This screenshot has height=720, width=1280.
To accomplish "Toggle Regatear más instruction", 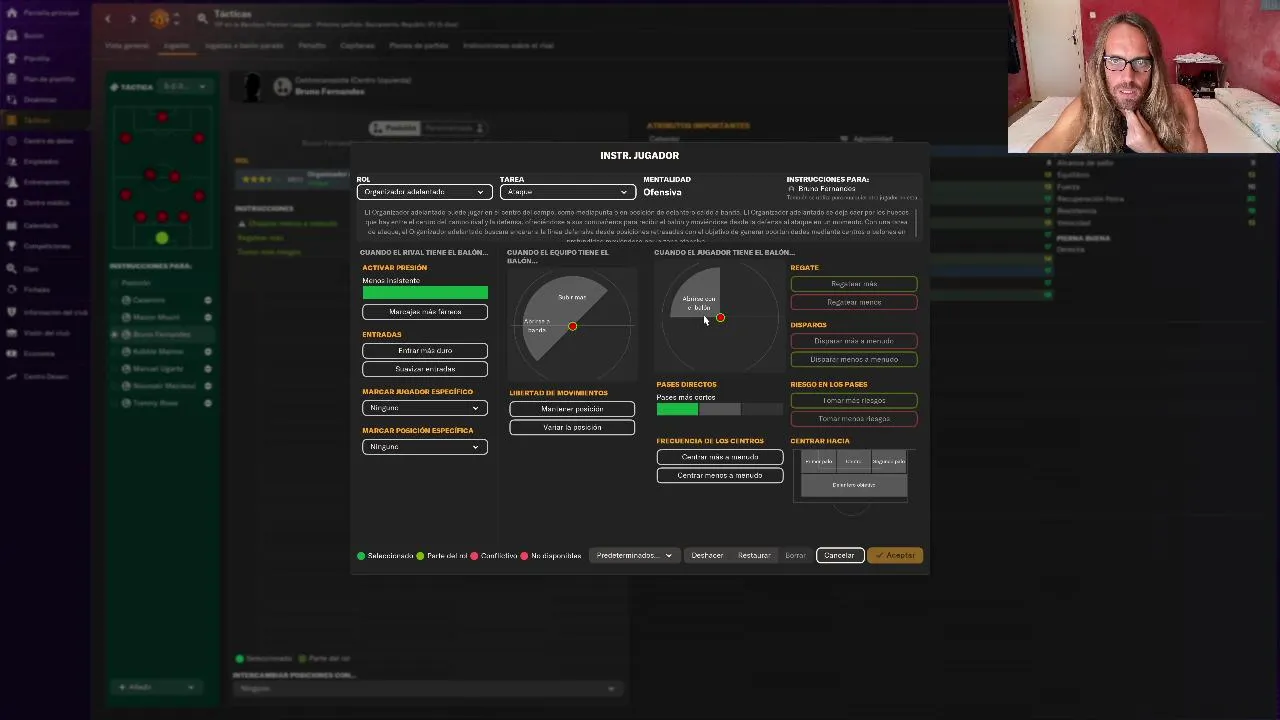I will [x=854, y=284].
